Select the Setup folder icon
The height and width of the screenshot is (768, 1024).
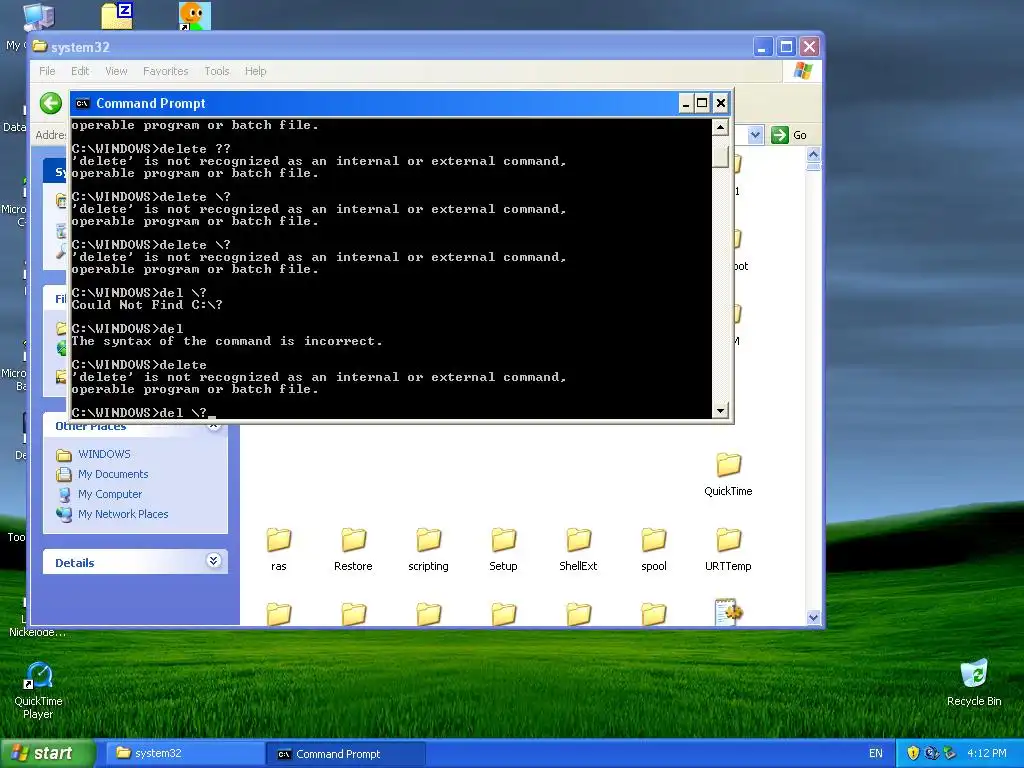tap(504, 540)
